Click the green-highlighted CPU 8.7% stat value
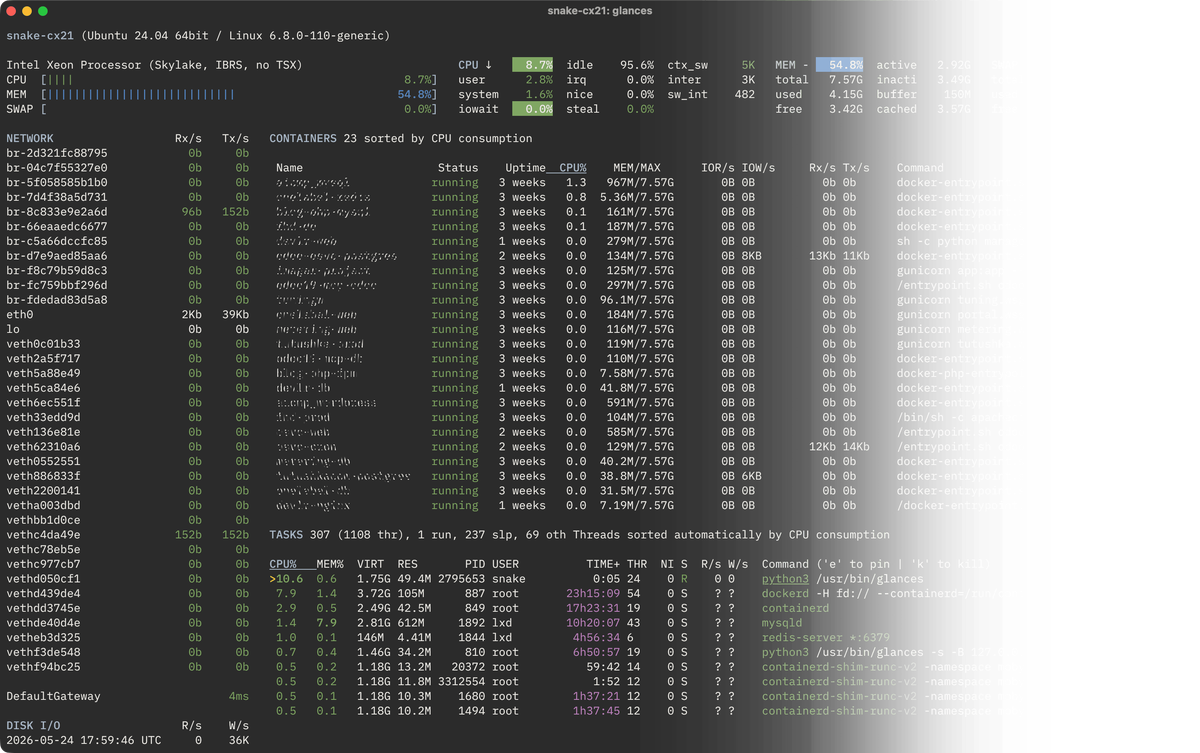The image size is (1200, 753). (532, 65)
